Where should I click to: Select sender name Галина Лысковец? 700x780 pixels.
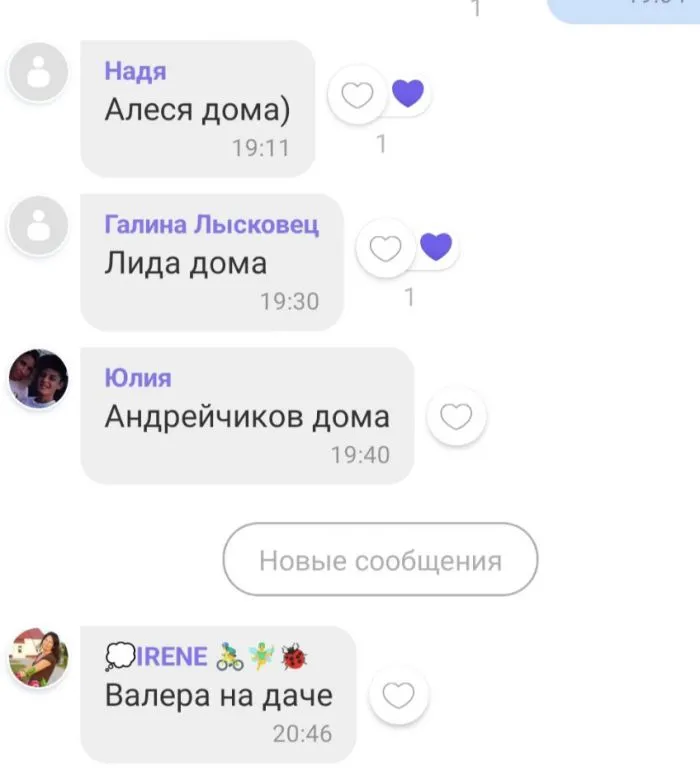(x=211, y=224)
